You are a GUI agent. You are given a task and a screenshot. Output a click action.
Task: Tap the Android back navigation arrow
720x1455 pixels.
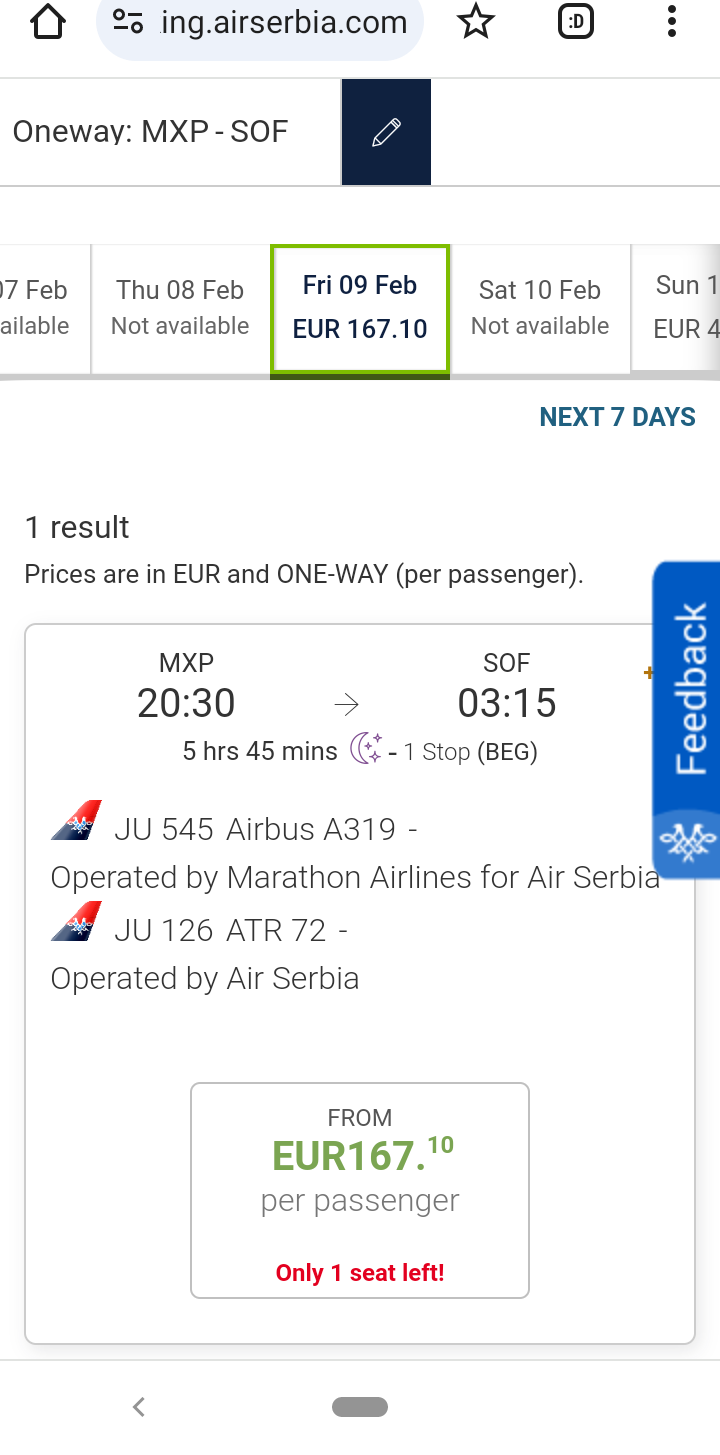139,1407
